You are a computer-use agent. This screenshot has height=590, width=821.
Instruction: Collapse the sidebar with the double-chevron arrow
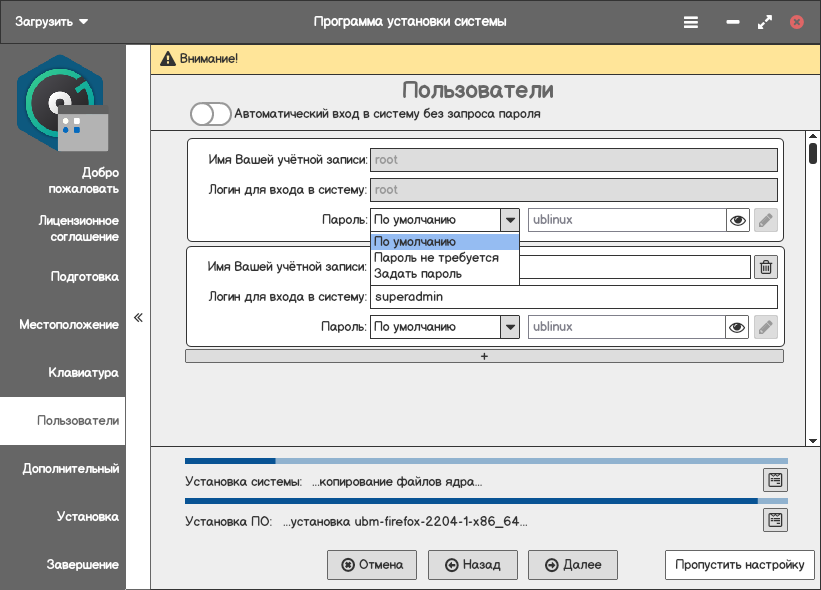tap(139, 318)
